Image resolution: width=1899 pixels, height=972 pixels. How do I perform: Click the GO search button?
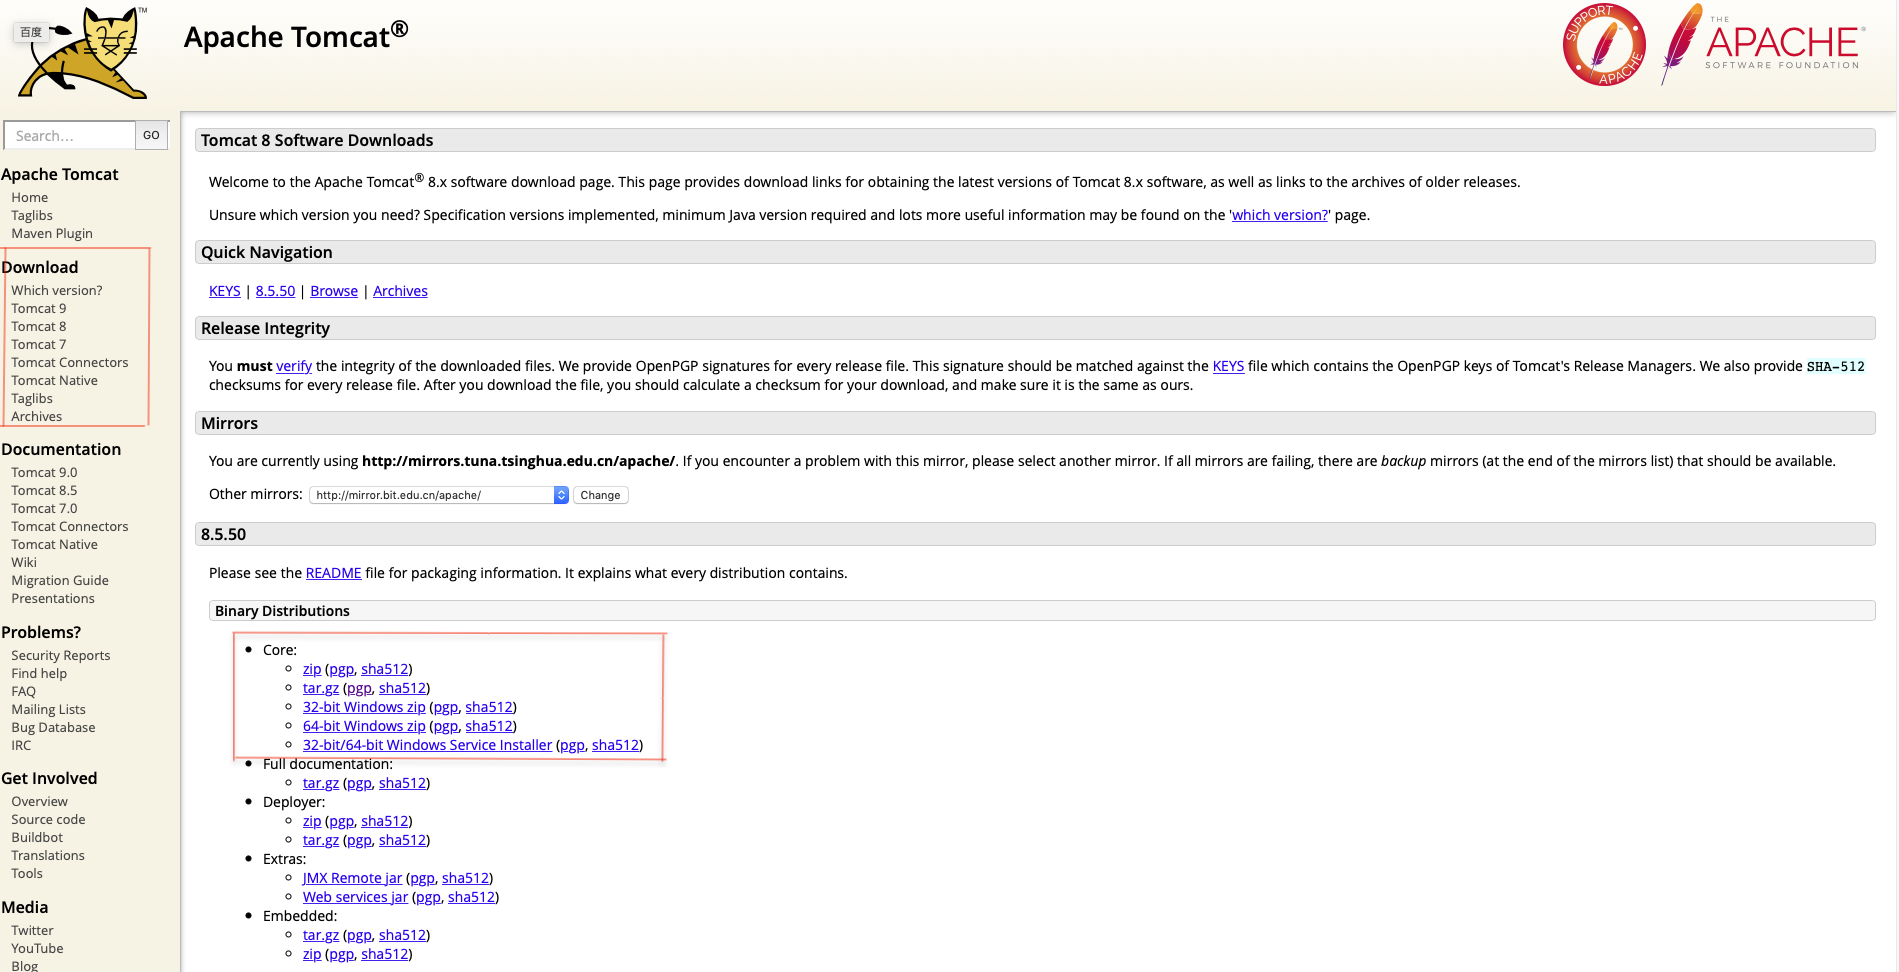(x=151, y=135)
